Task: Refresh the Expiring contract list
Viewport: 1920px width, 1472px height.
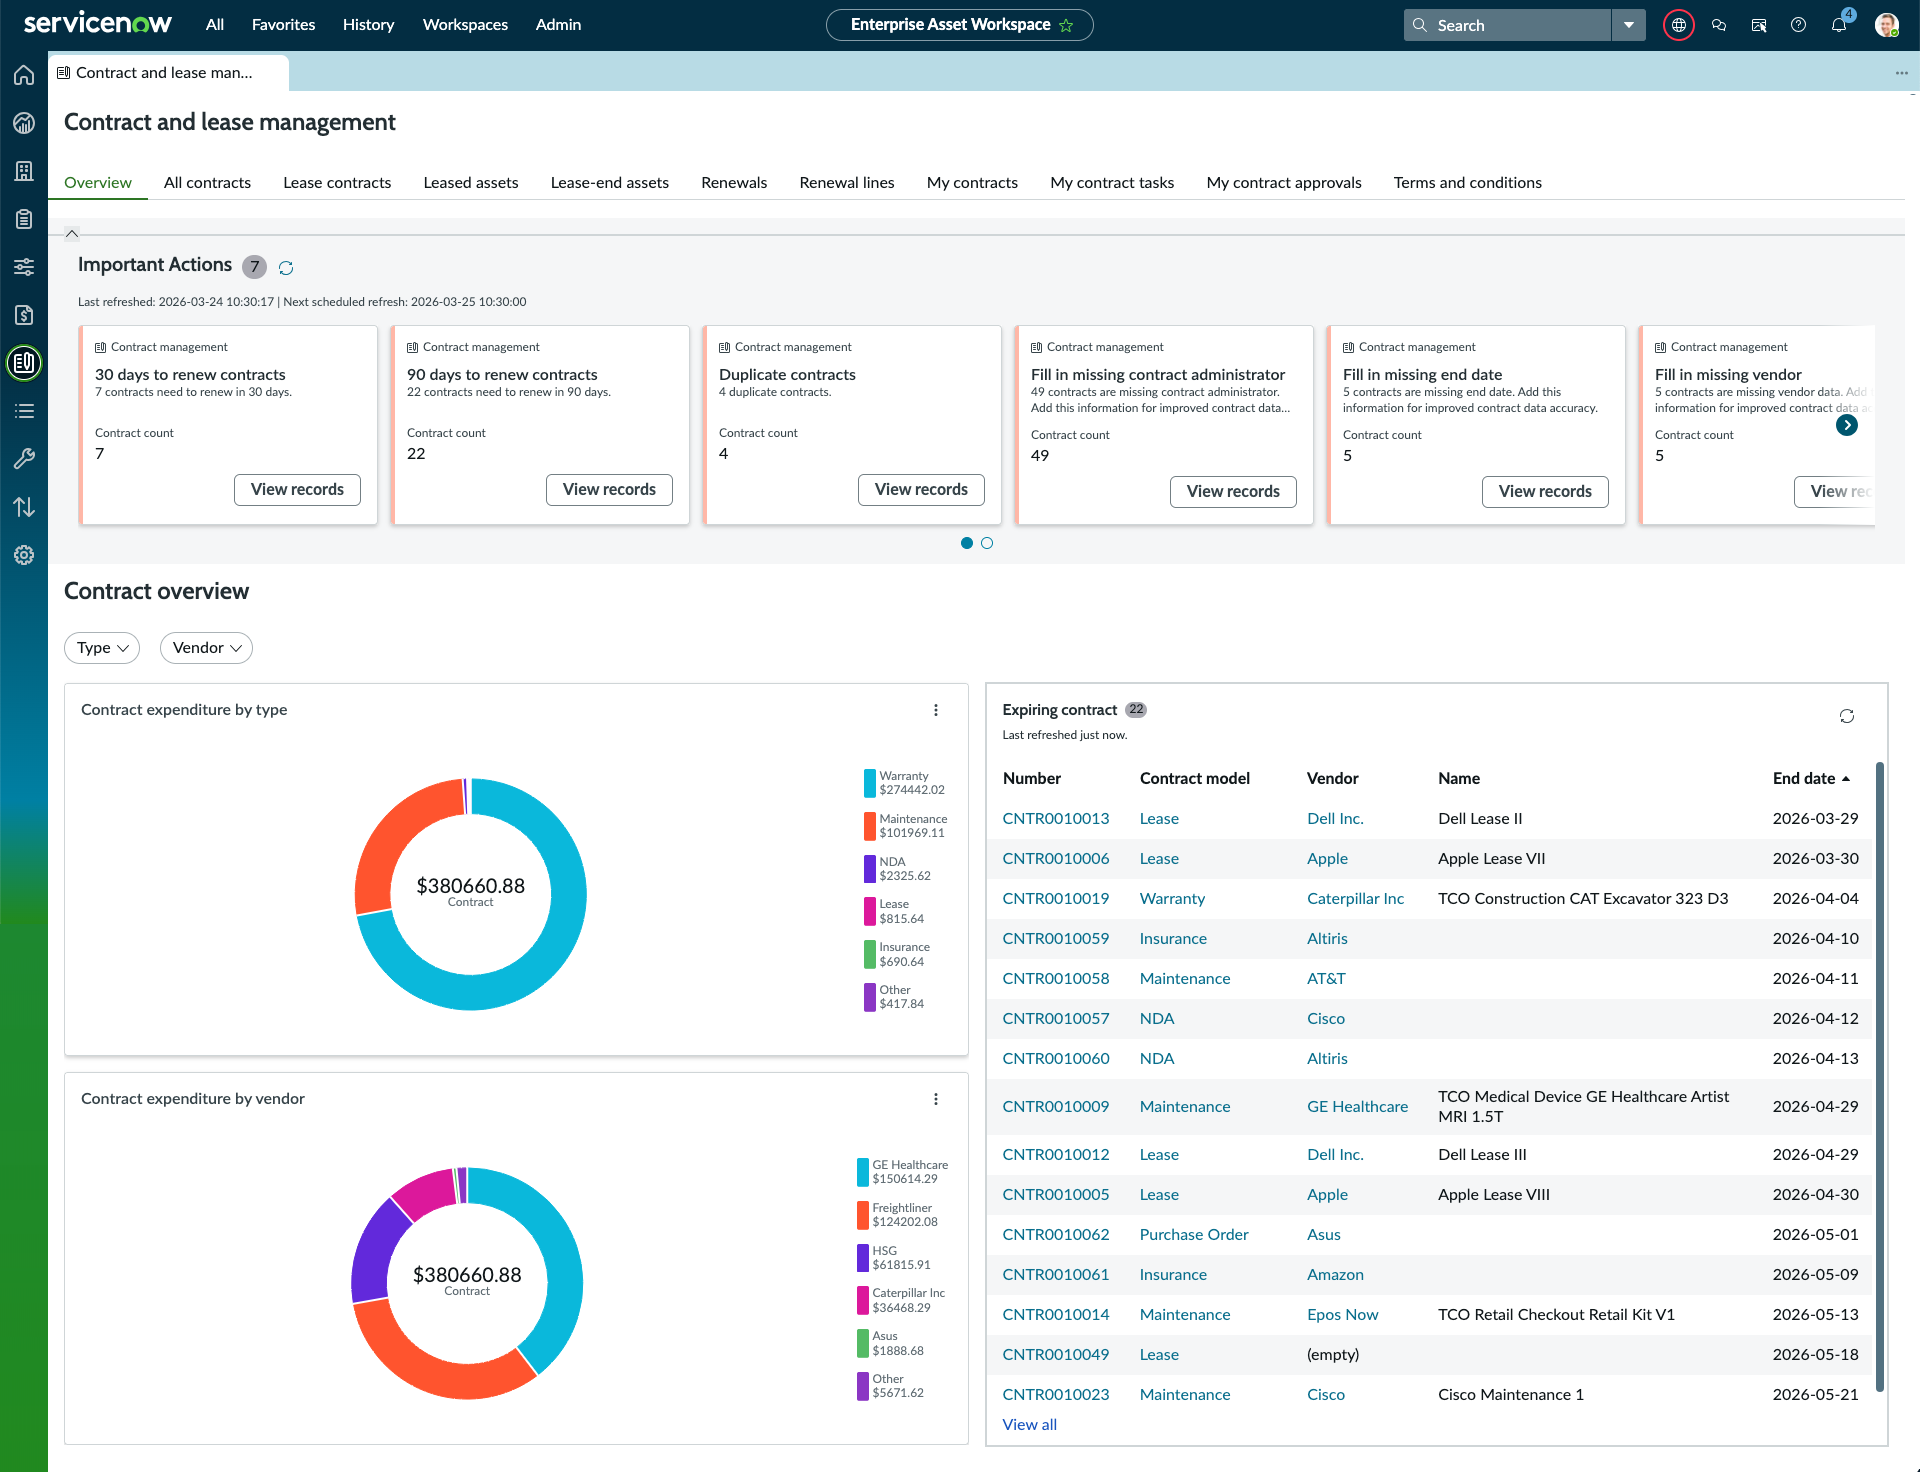Action: [1847, 716]
